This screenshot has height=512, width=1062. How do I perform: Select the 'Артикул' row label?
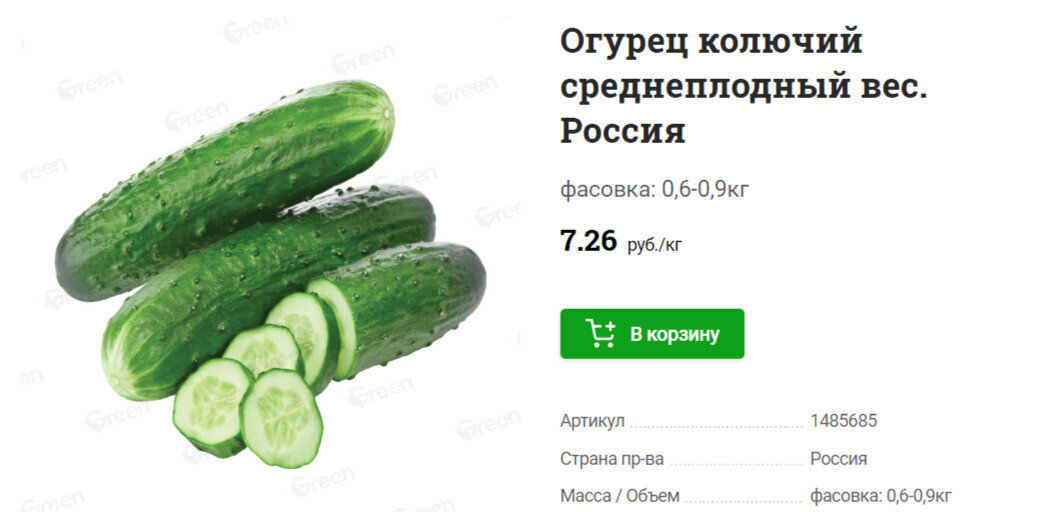tap(592, 421)
